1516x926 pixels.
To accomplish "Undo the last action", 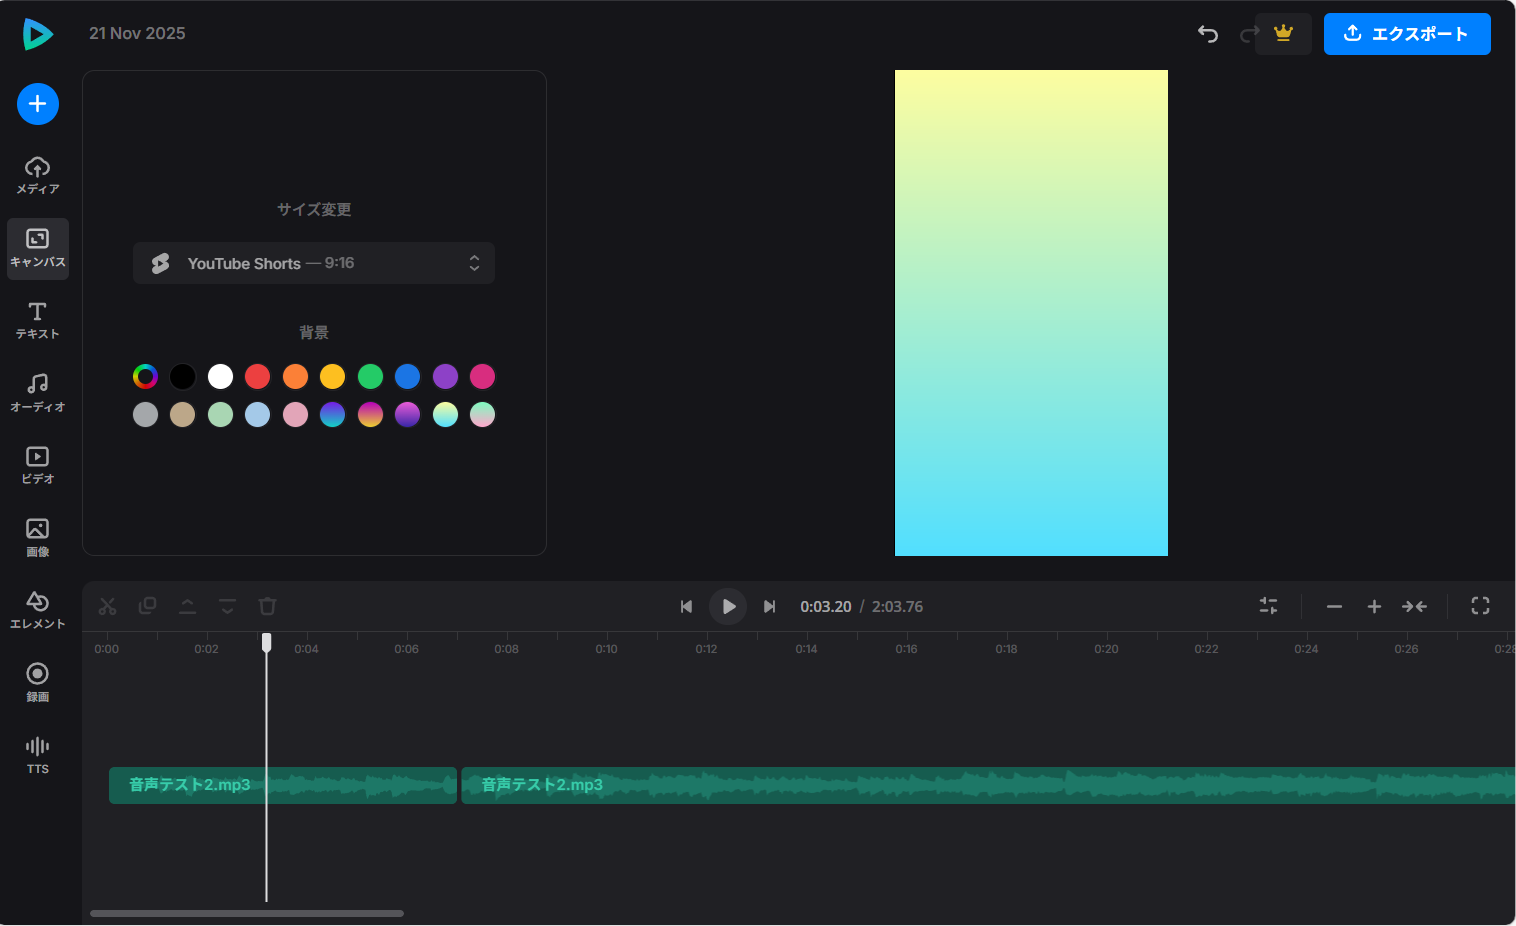I will pyautogui.click(x=1208, y=34).
